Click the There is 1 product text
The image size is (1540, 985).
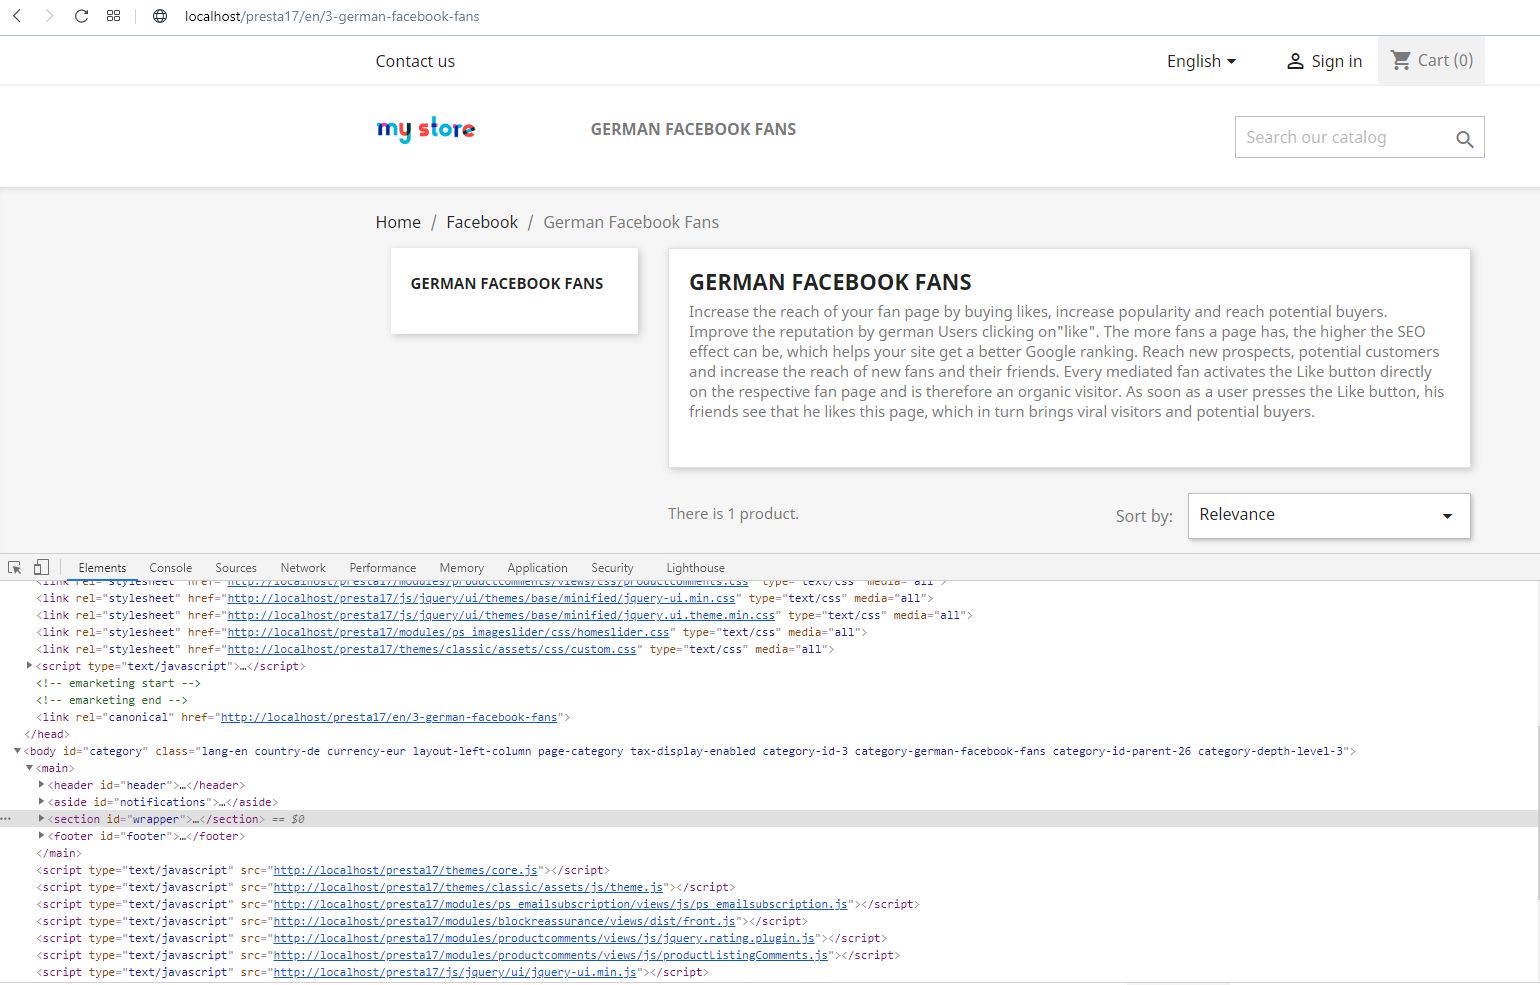pos(733,514)
